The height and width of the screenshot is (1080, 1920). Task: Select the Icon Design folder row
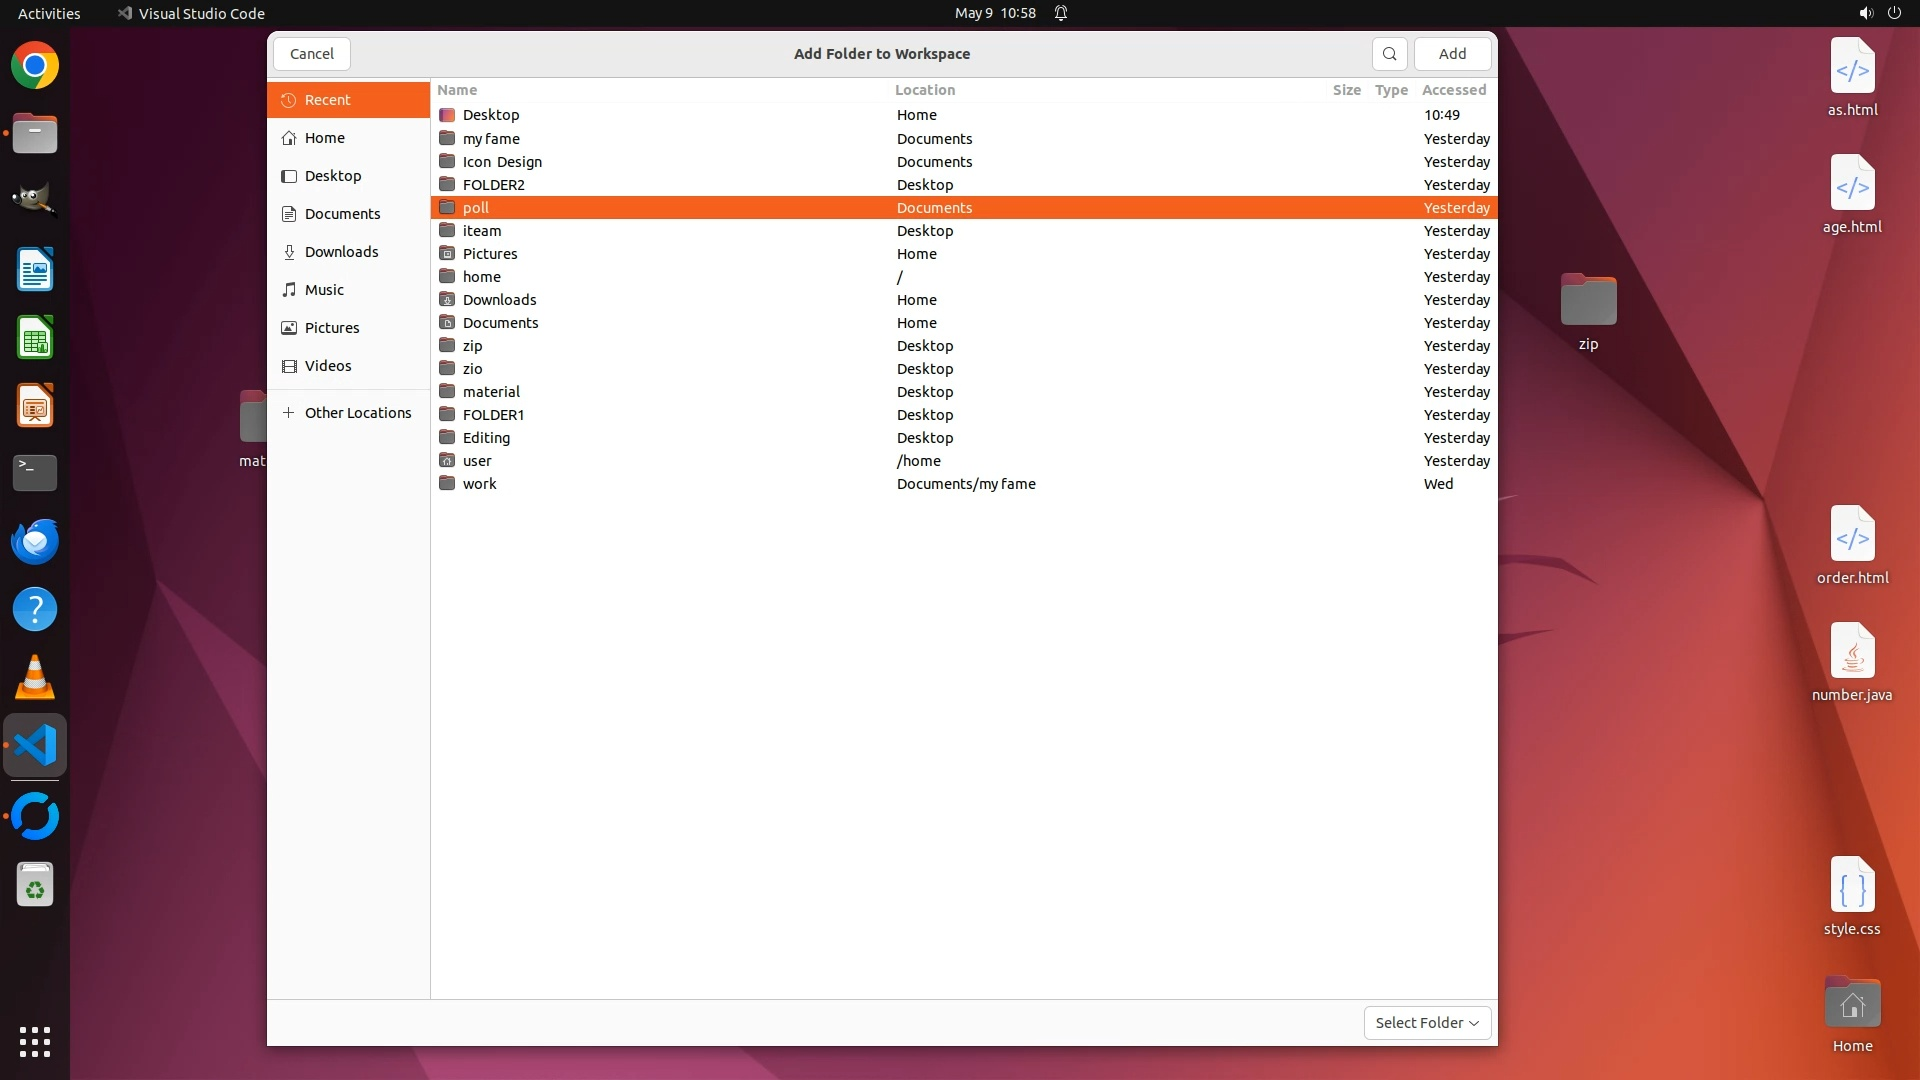point(502,162)
